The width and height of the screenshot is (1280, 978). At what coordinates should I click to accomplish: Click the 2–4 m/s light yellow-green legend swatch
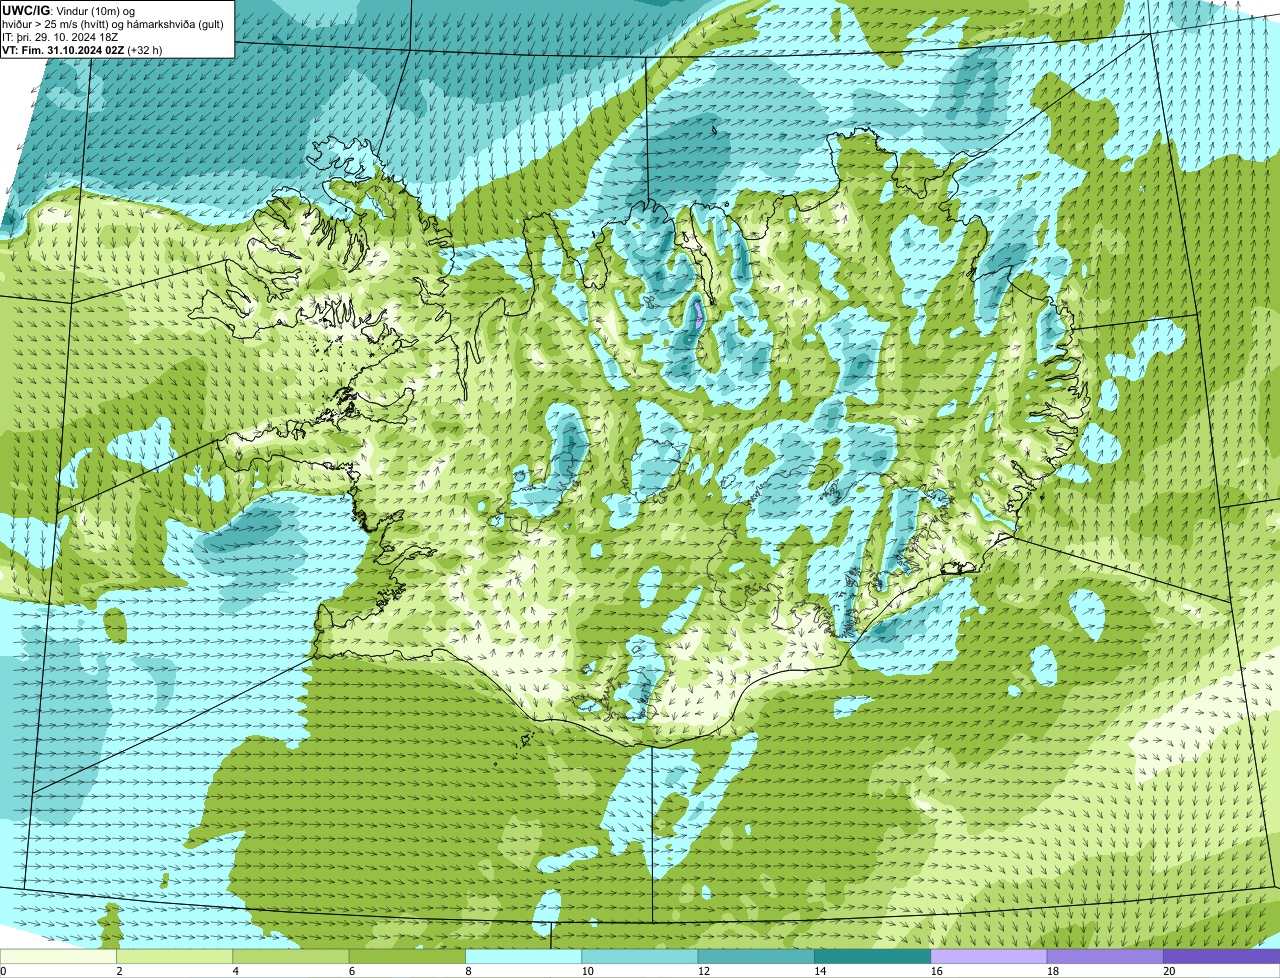[x=174, y=956]
